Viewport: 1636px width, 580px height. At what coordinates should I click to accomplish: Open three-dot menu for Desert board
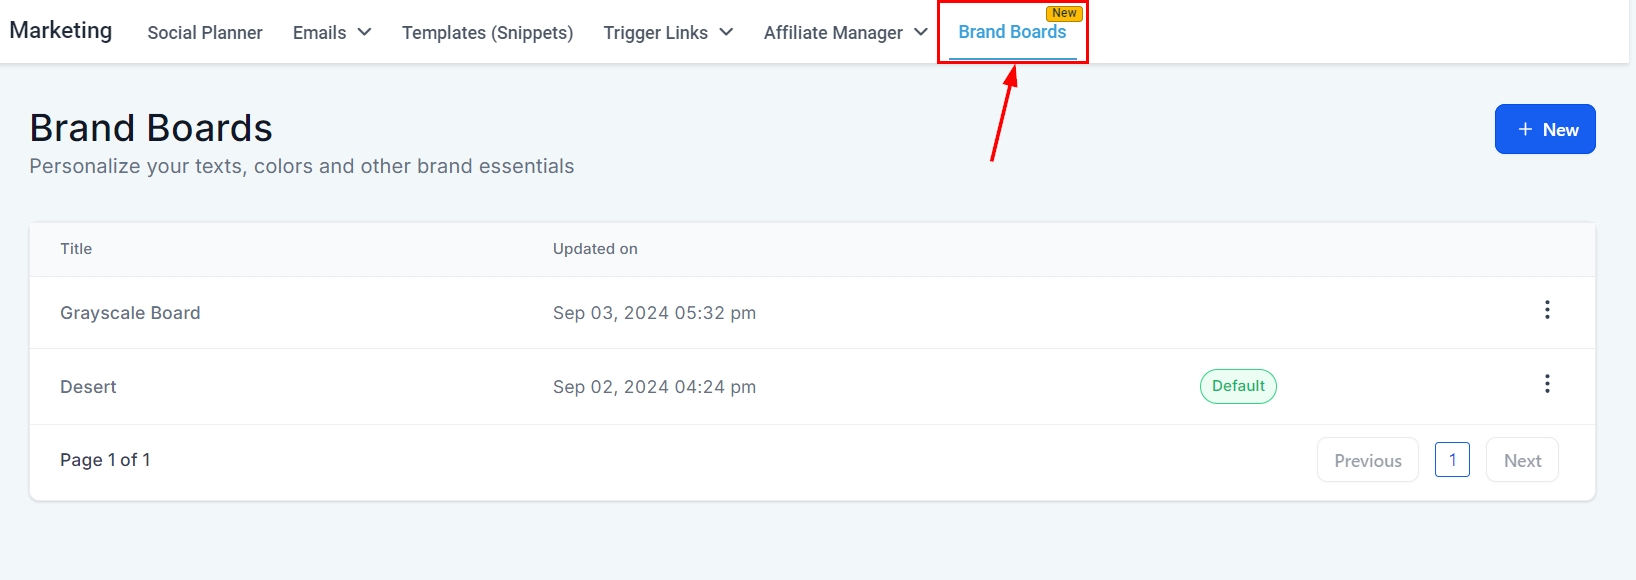[x=1547, y=384]
